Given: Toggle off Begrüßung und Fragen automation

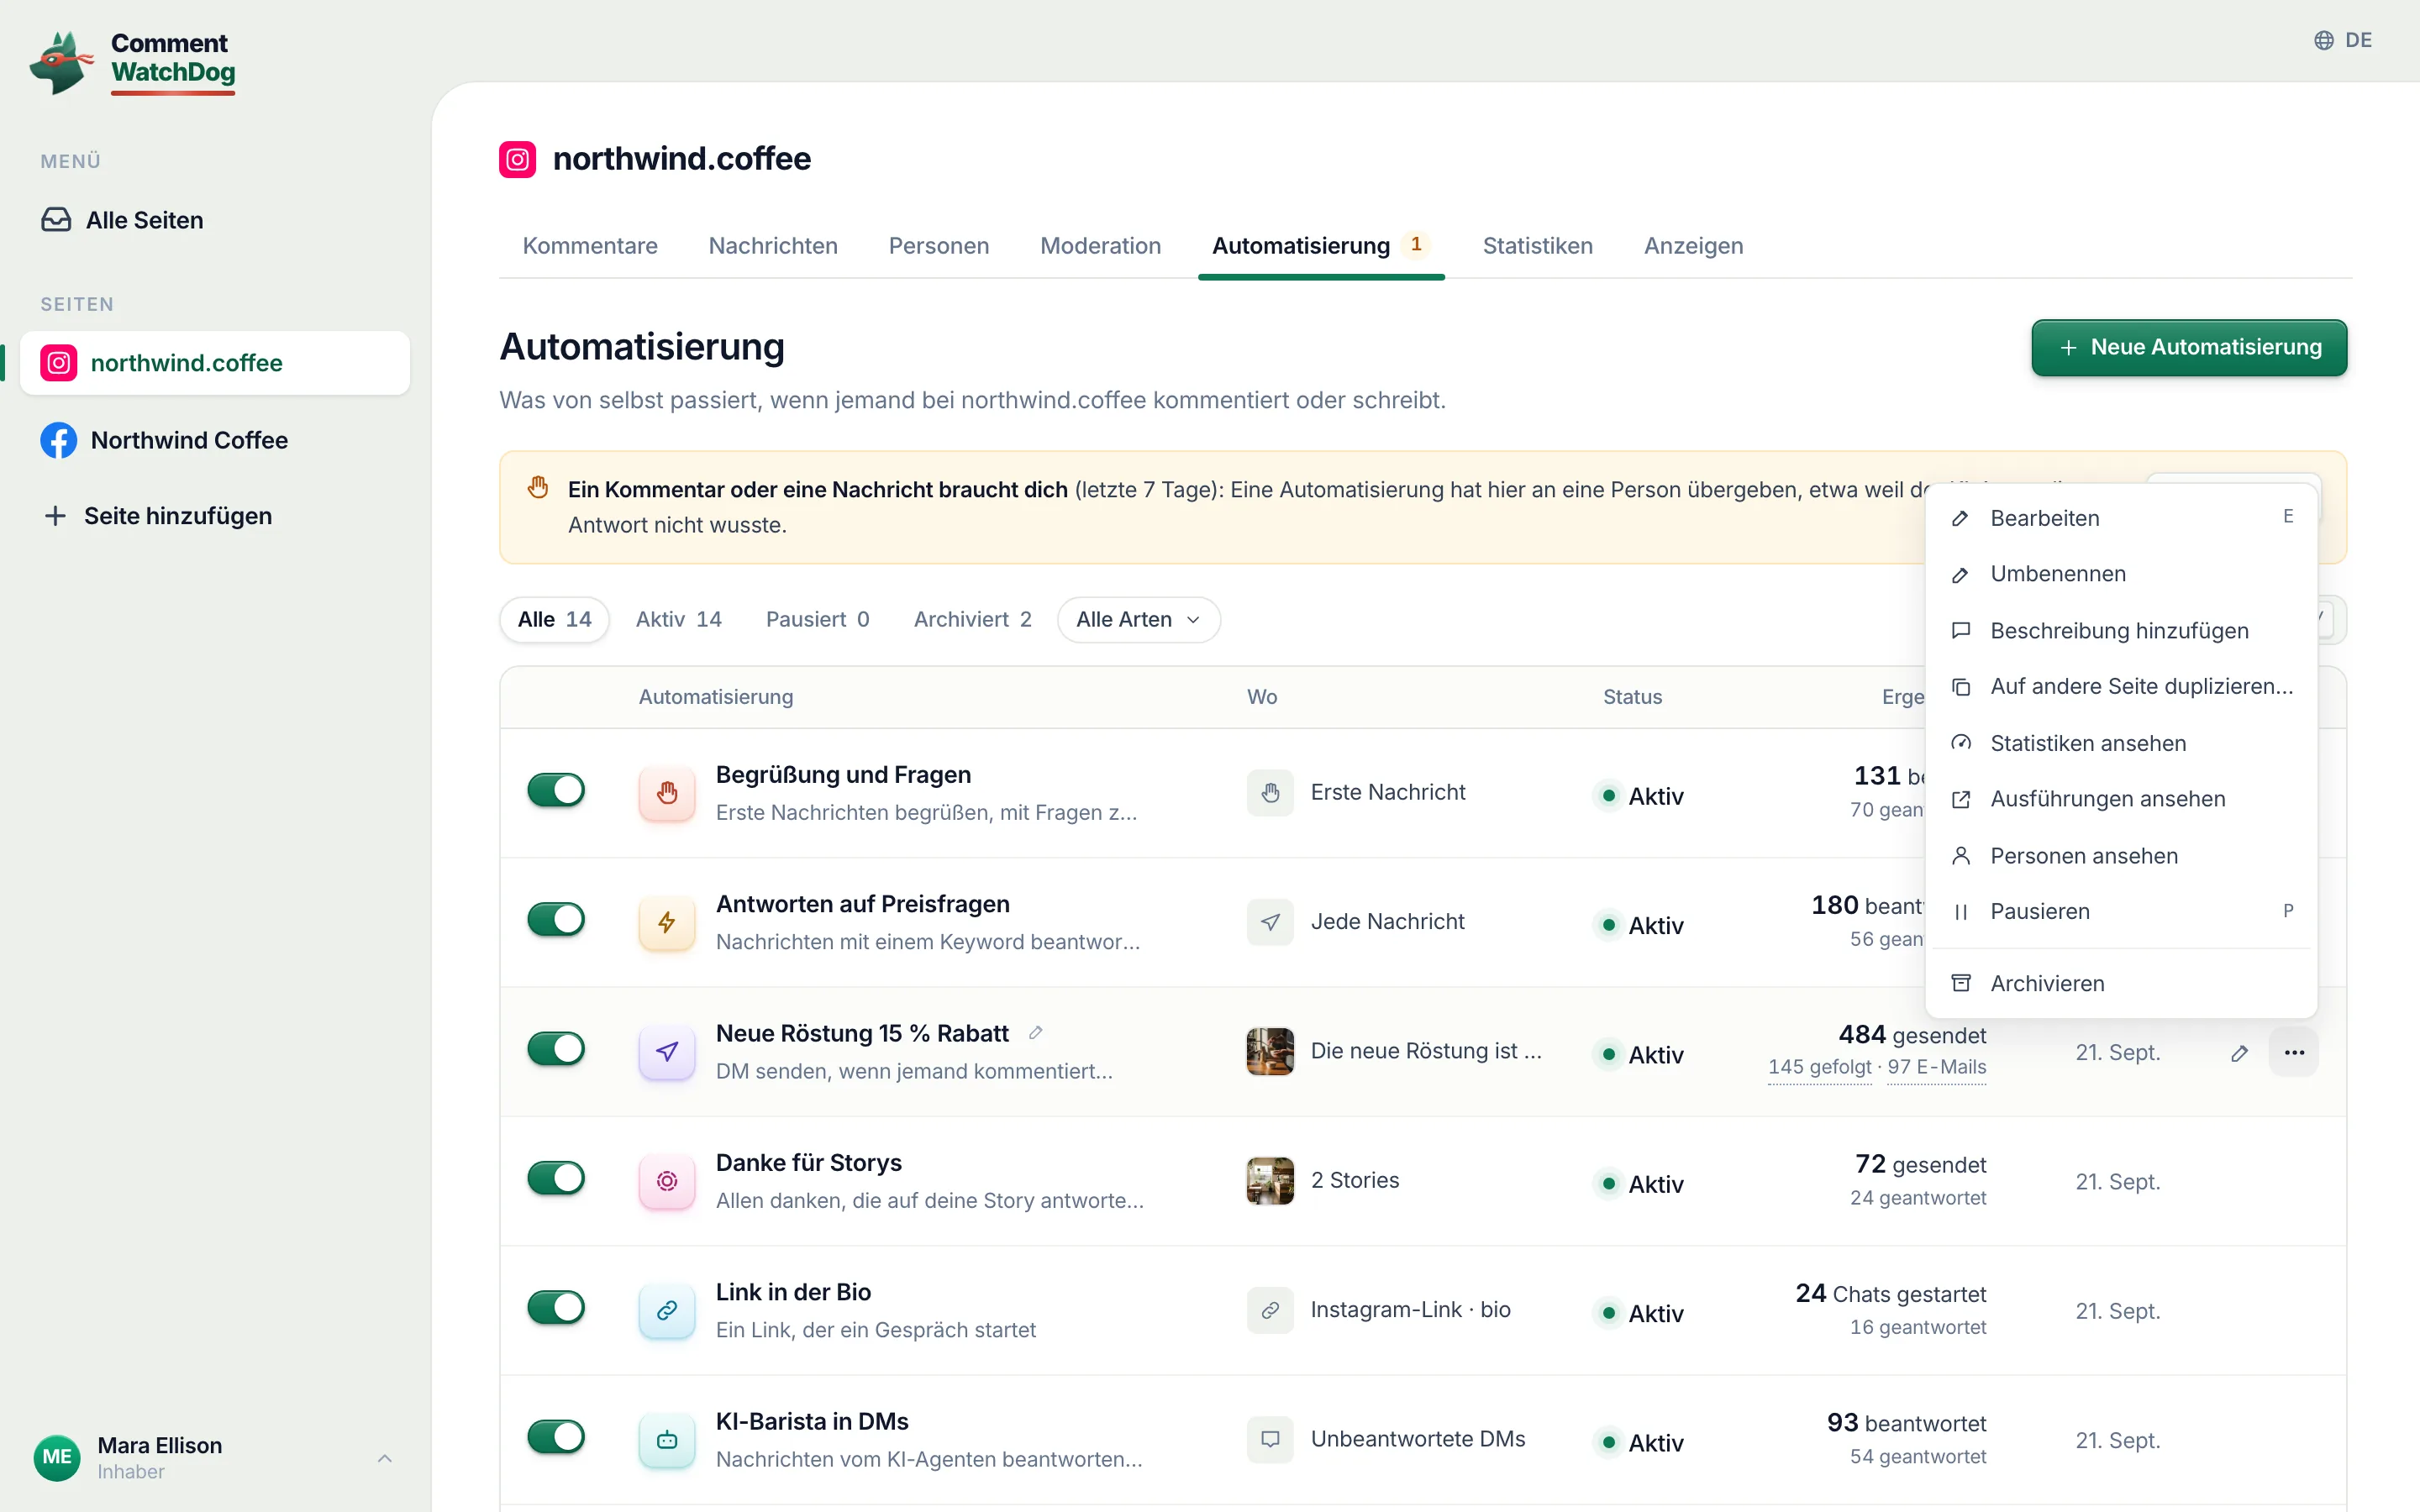Looking at the screenshot, I should click(556, 790).
